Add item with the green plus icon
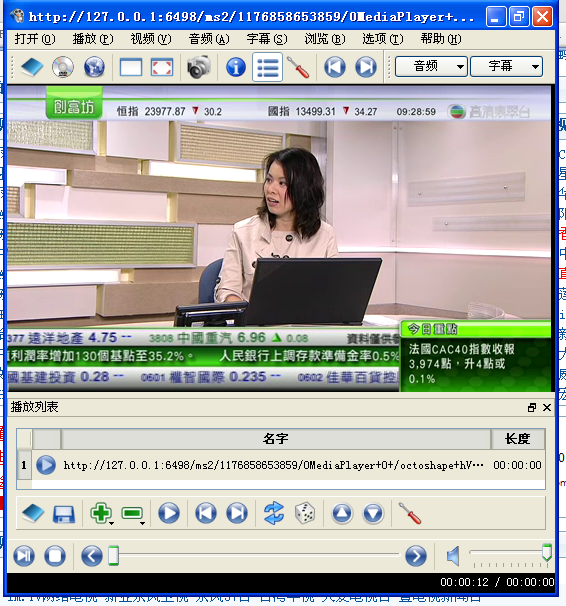Viewport: 566px width, 606px height. (x=100, y=513)
